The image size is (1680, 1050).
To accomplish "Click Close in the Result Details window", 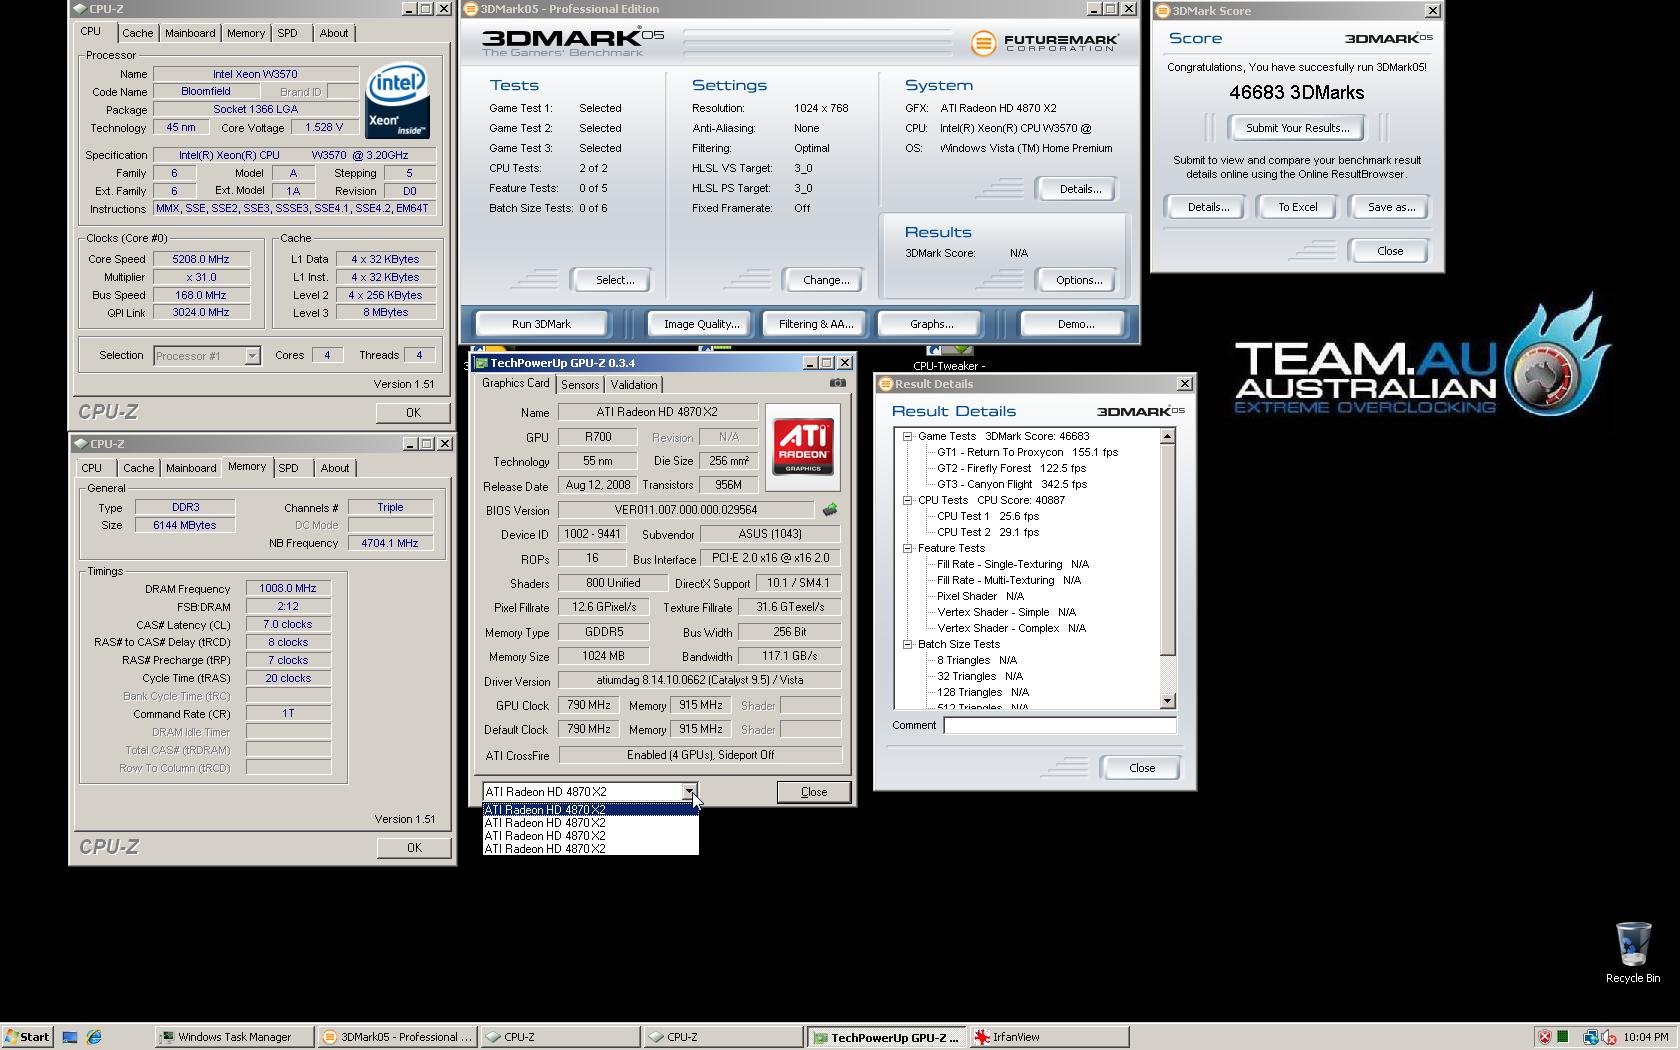I will point(1142,768).
